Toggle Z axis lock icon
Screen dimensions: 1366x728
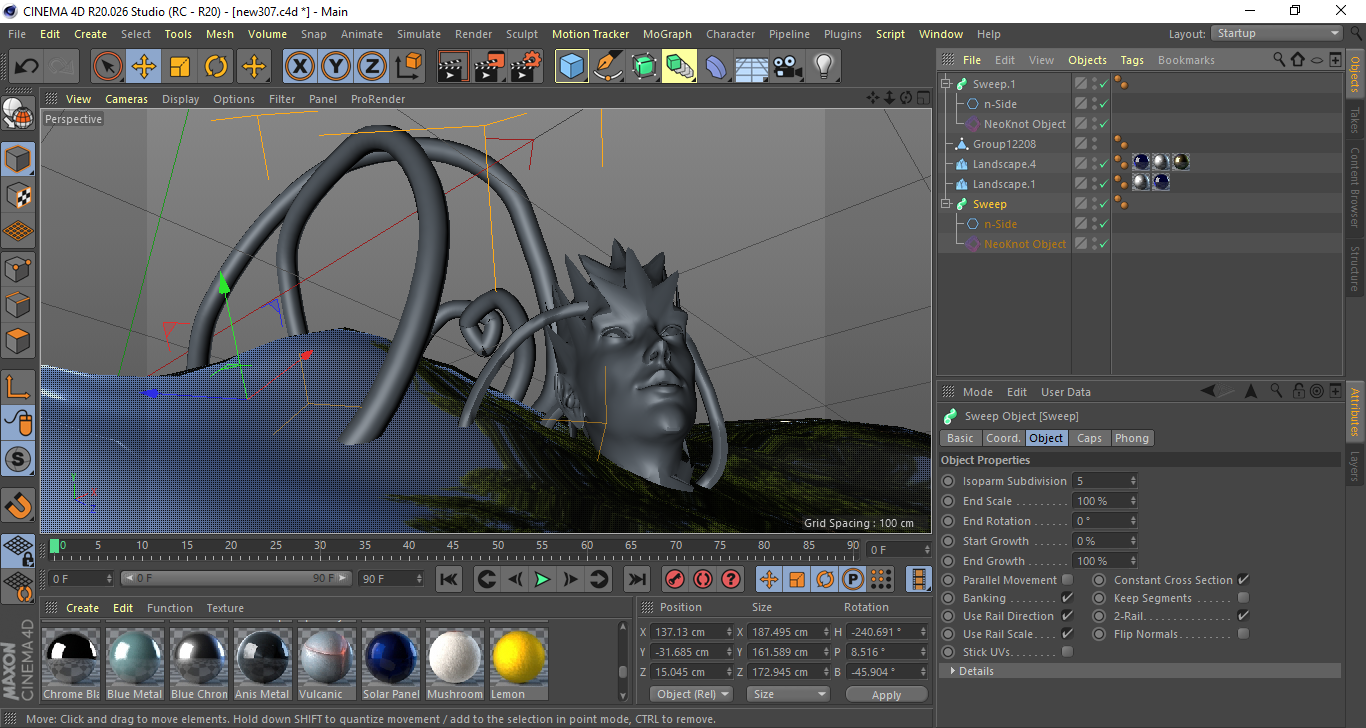[x=372, y=67]
